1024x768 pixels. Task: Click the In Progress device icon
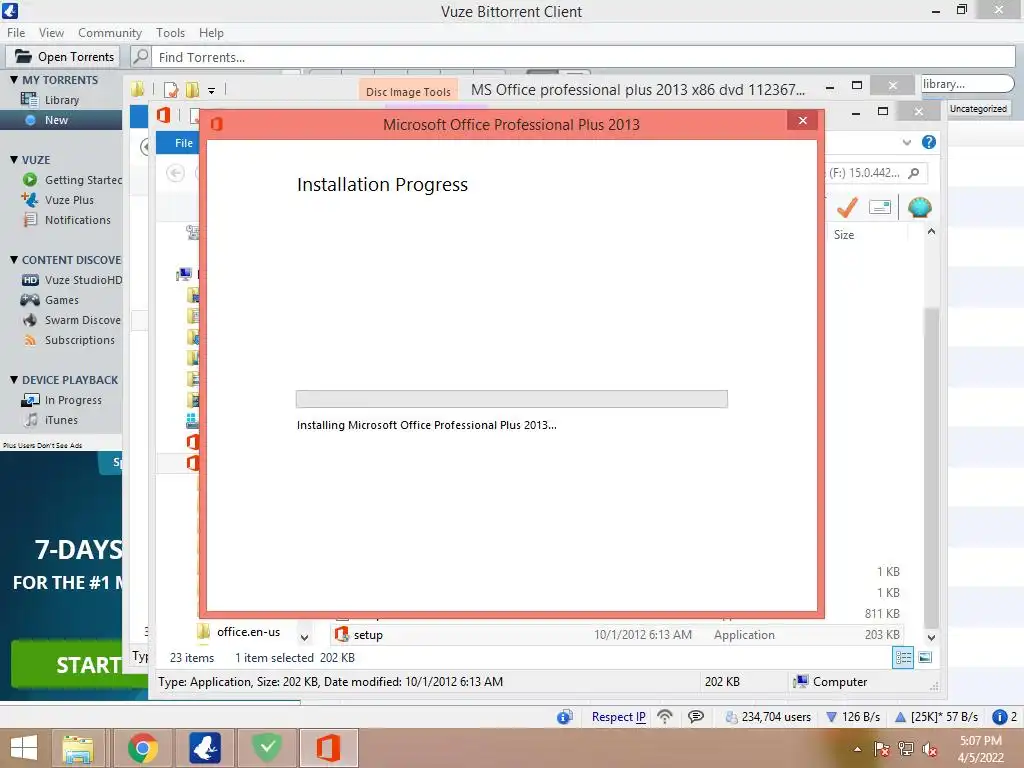pyautogui.click(x=30, y=400)
